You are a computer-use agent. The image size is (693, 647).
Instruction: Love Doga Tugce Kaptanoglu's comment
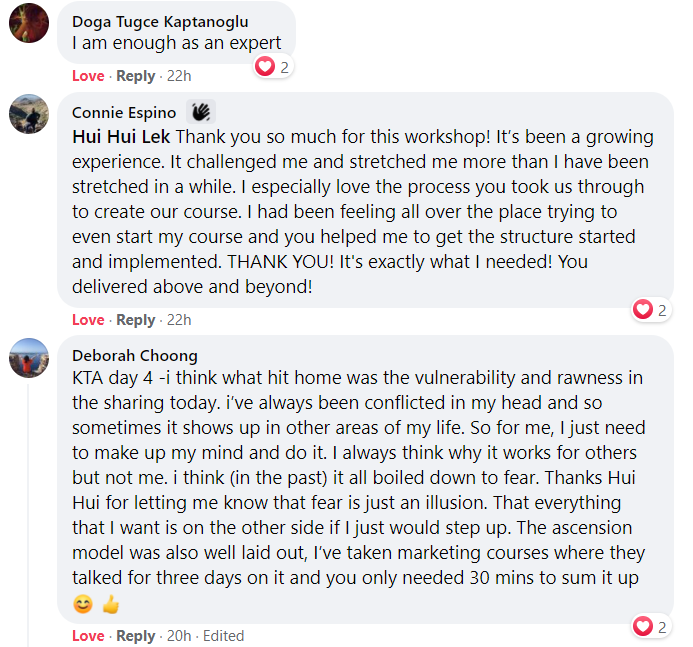tap(88, 76)
